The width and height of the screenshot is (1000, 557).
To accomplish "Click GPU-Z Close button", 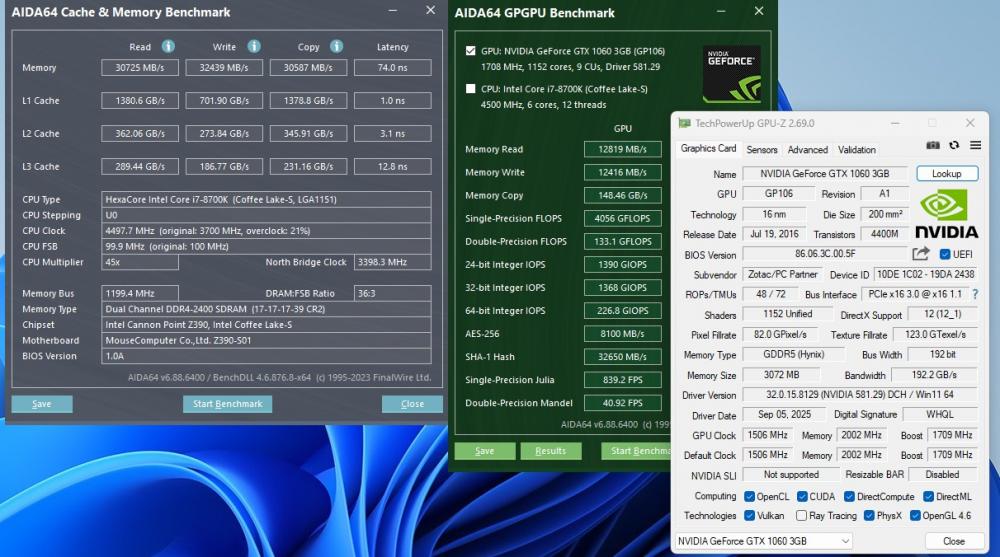I will click(x=953, y=541).
